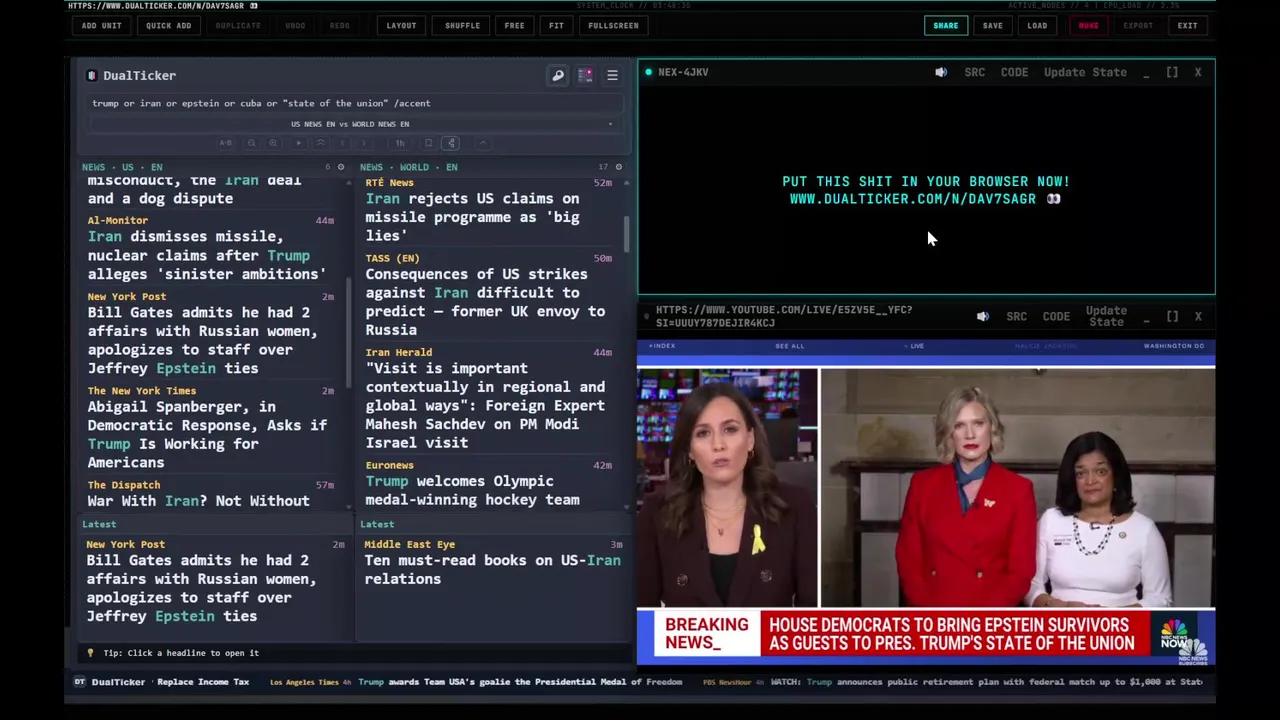Click the EXIT button

[x=1187, y=25]
